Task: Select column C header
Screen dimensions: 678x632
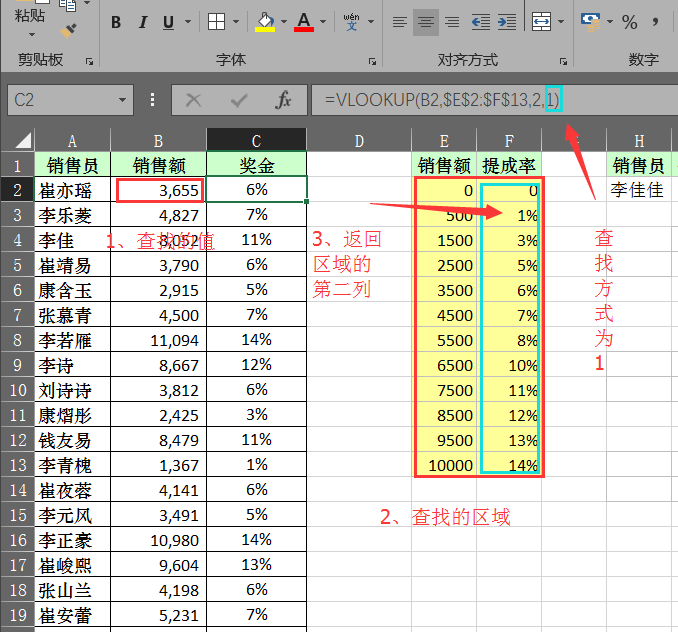Action: (256, 140)
